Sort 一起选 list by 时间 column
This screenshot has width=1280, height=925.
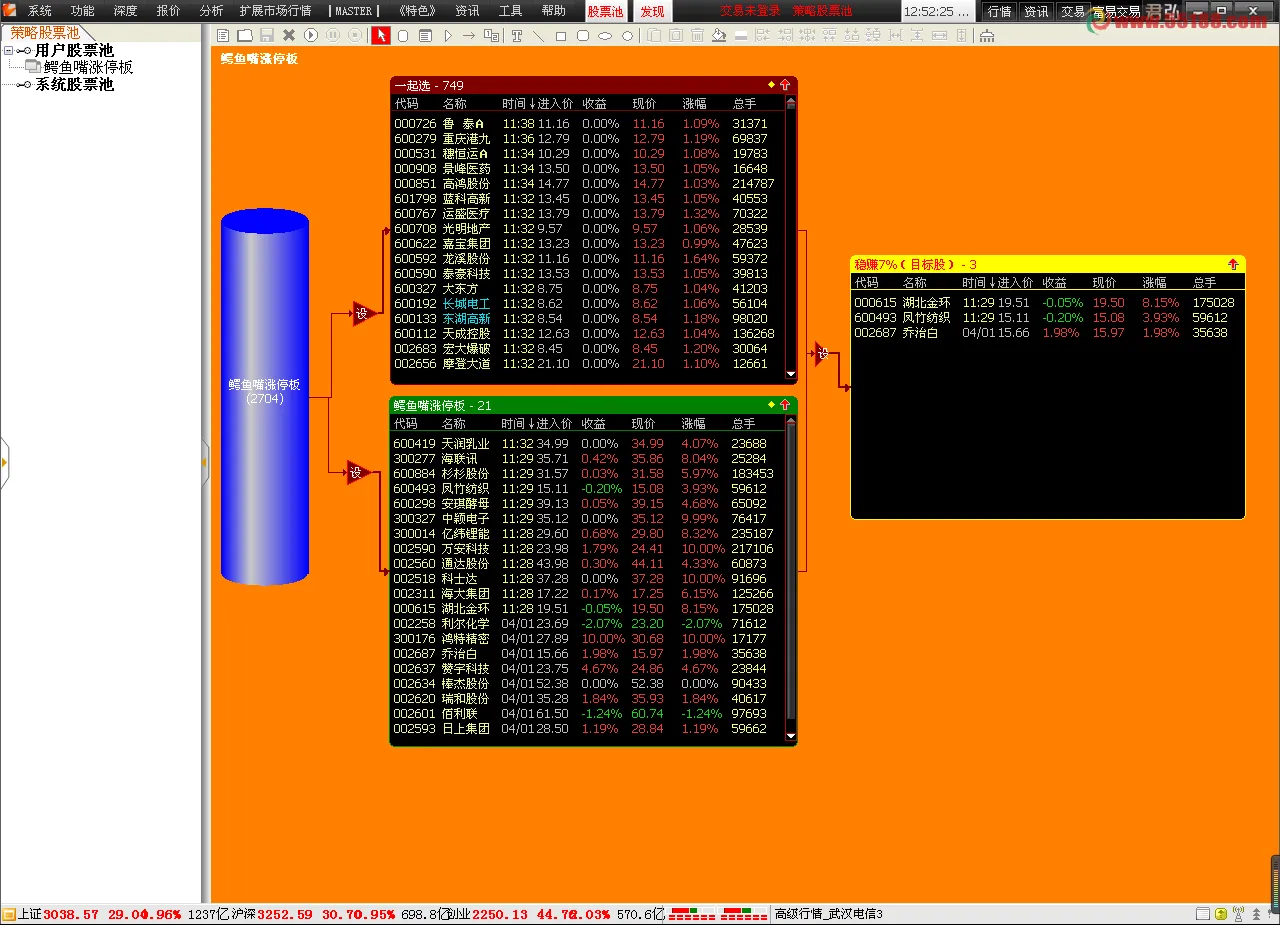518,103
